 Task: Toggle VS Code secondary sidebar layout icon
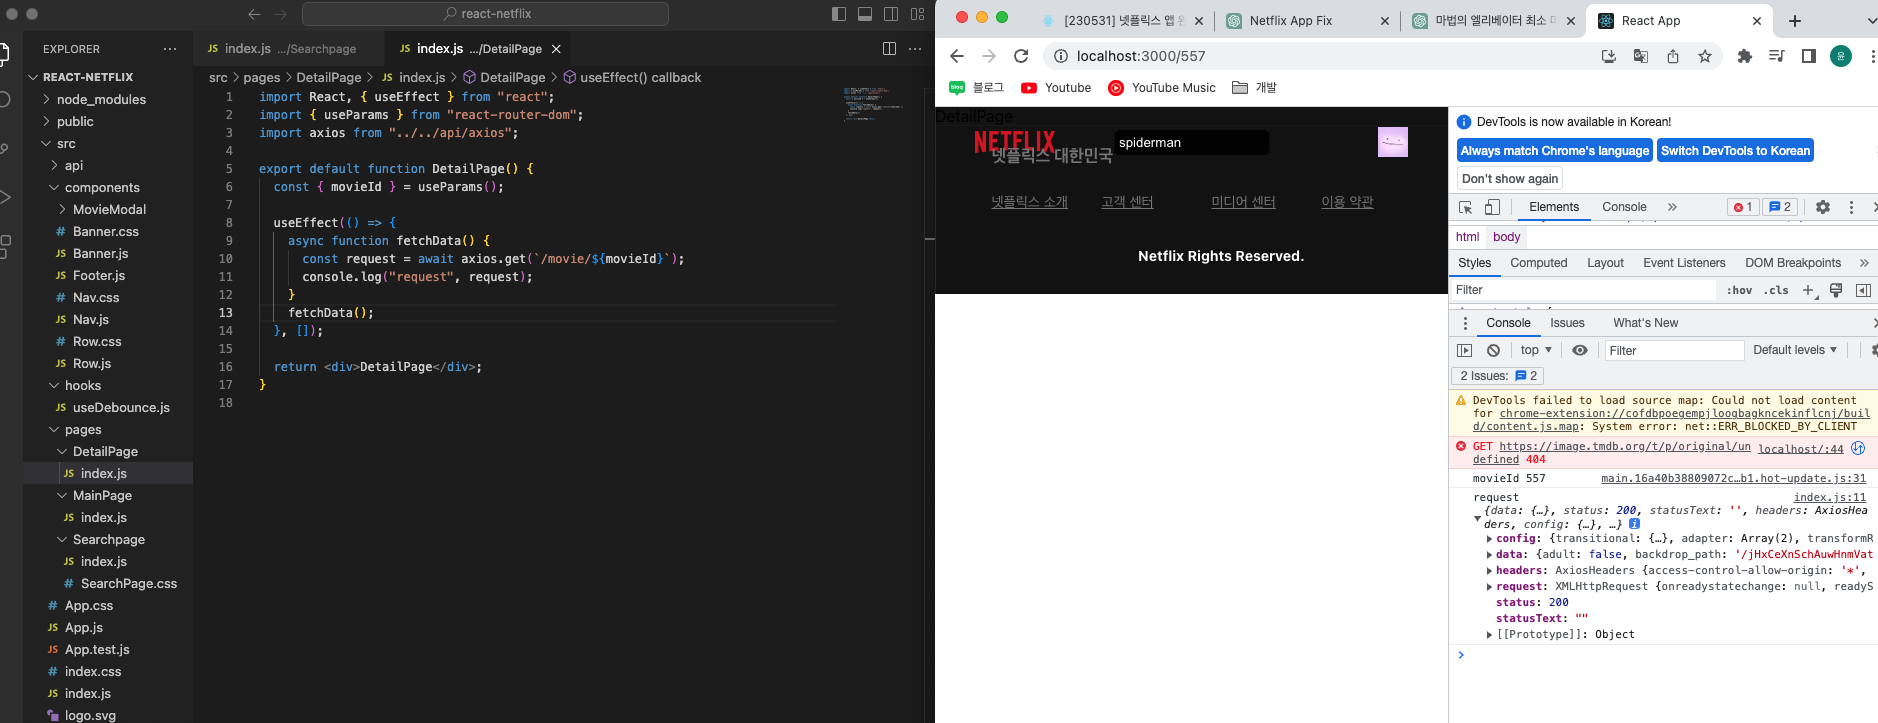click(891, 14)
